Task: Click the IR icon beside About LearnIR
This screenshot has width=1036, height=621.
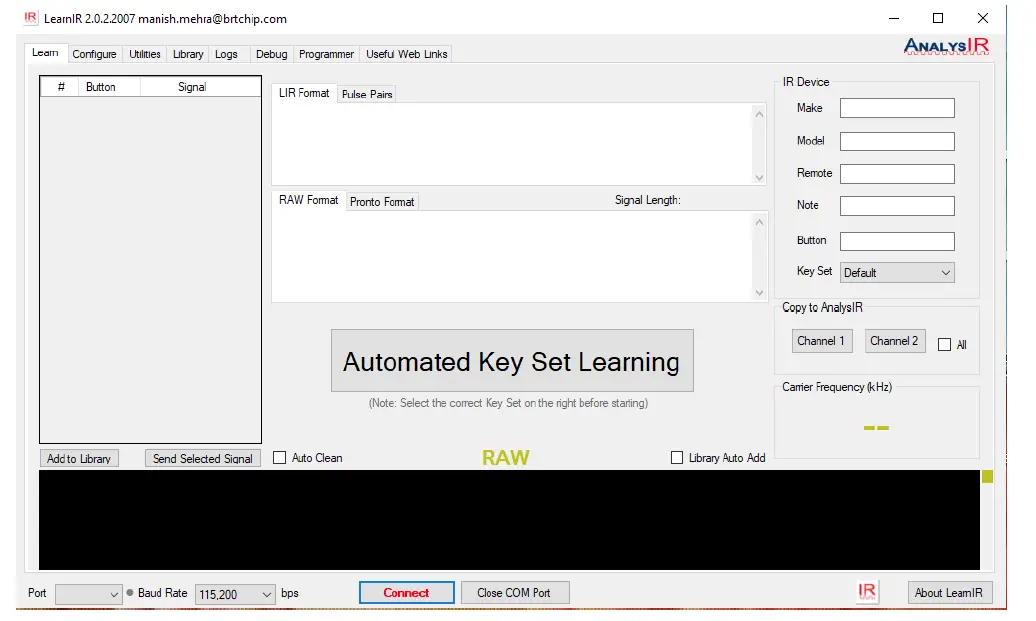Action: point(867,591)
